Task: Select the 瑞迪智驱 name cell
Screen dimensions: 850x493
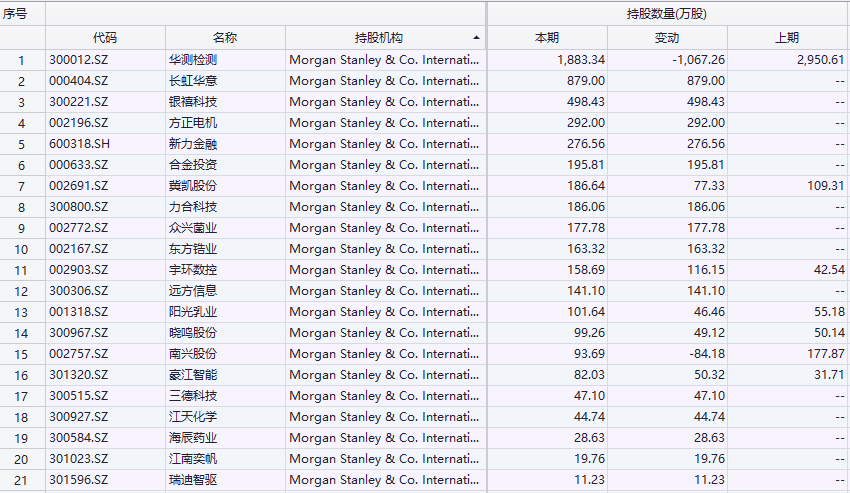Action: tap(193, 480)
